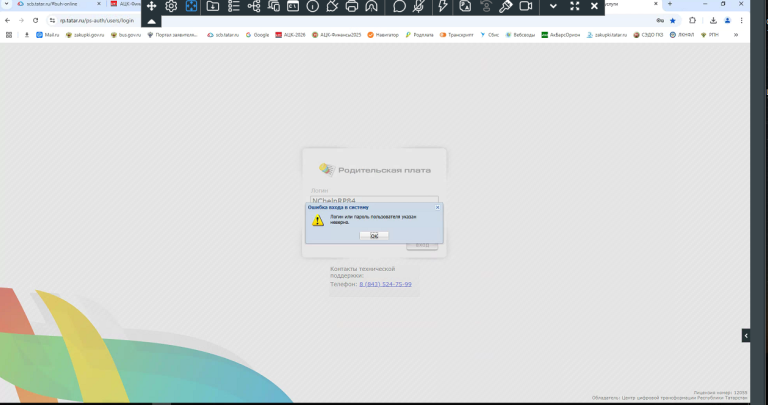Click the lightning bolt actions icon
768x405 pixels.
(443, 6)
